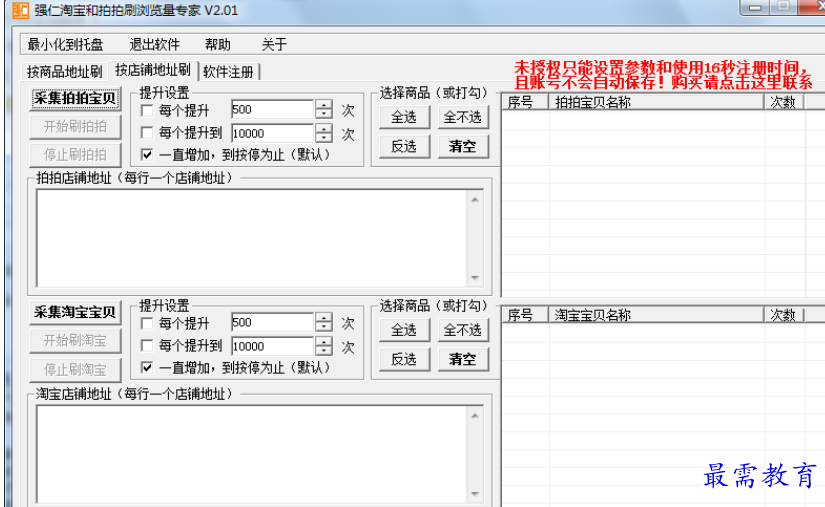Click the 采集拍拍宝贝 button
The image size is (825, 507).
pos(75,98)
